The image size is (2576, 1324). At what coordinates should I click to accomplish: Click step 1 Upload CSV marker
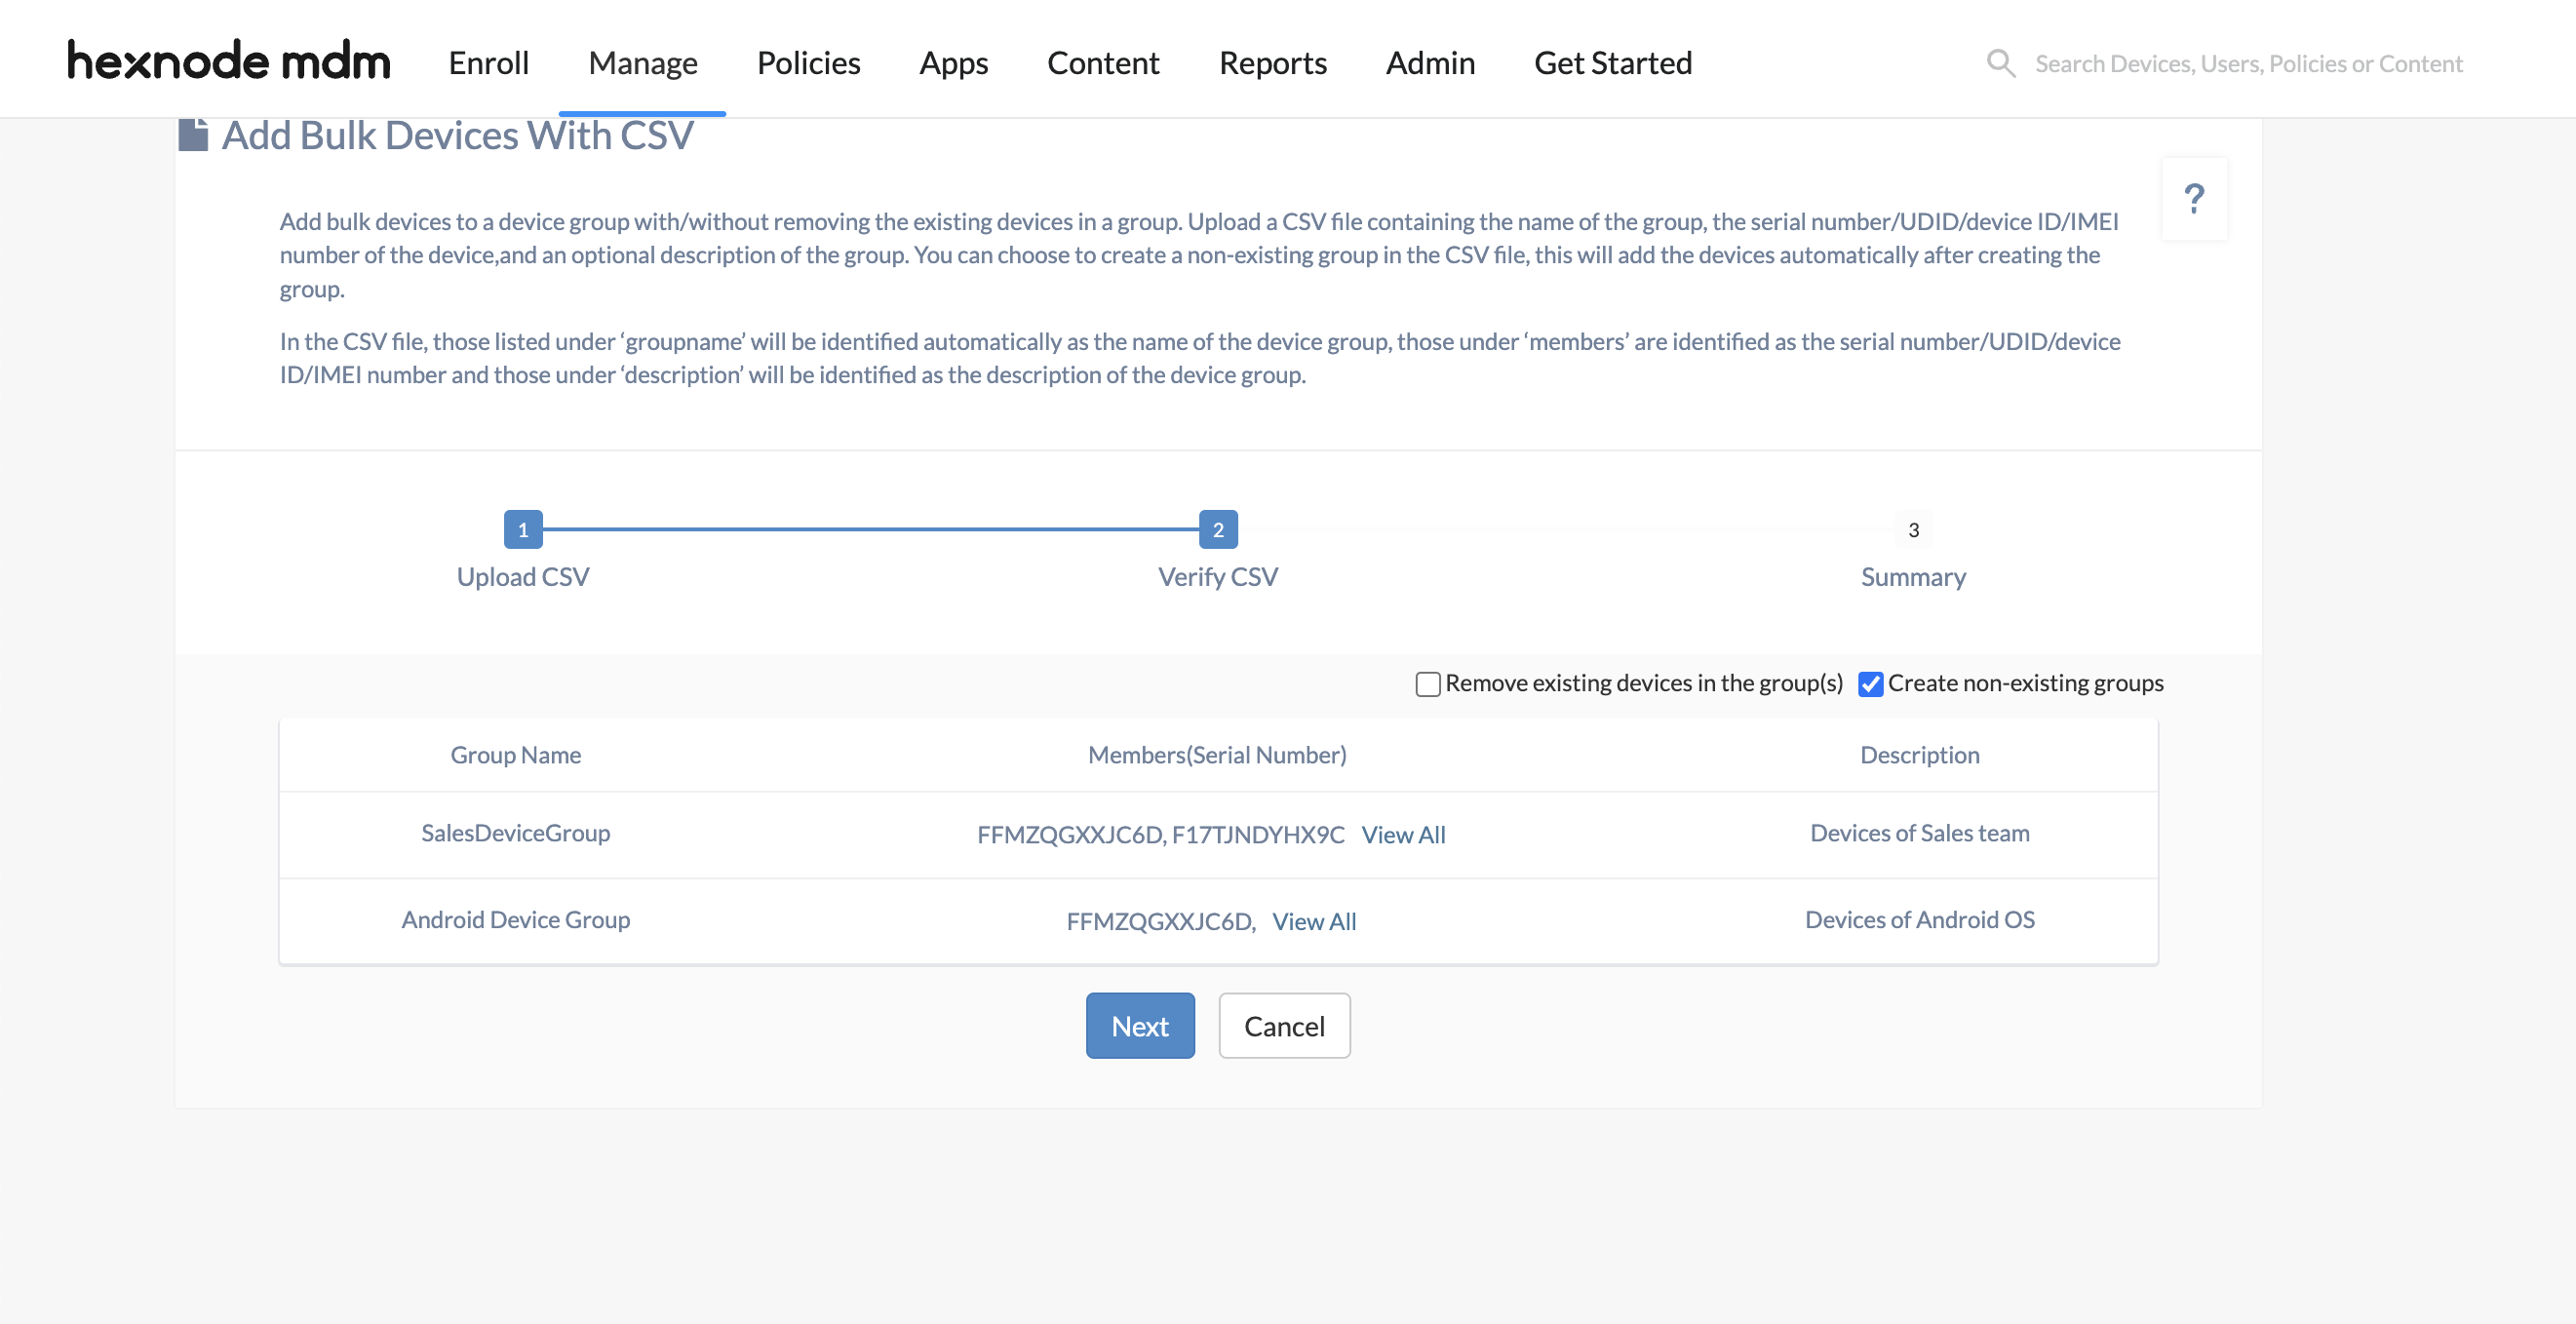tap(523, 530)
